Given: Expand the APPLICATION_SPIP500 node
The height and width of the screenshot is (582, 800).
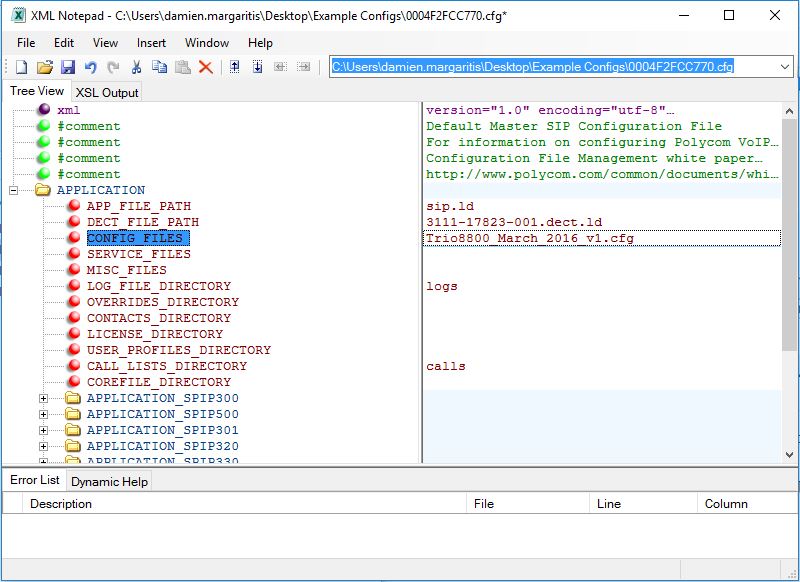Looking at the screenshot, I should pos(43,414).
